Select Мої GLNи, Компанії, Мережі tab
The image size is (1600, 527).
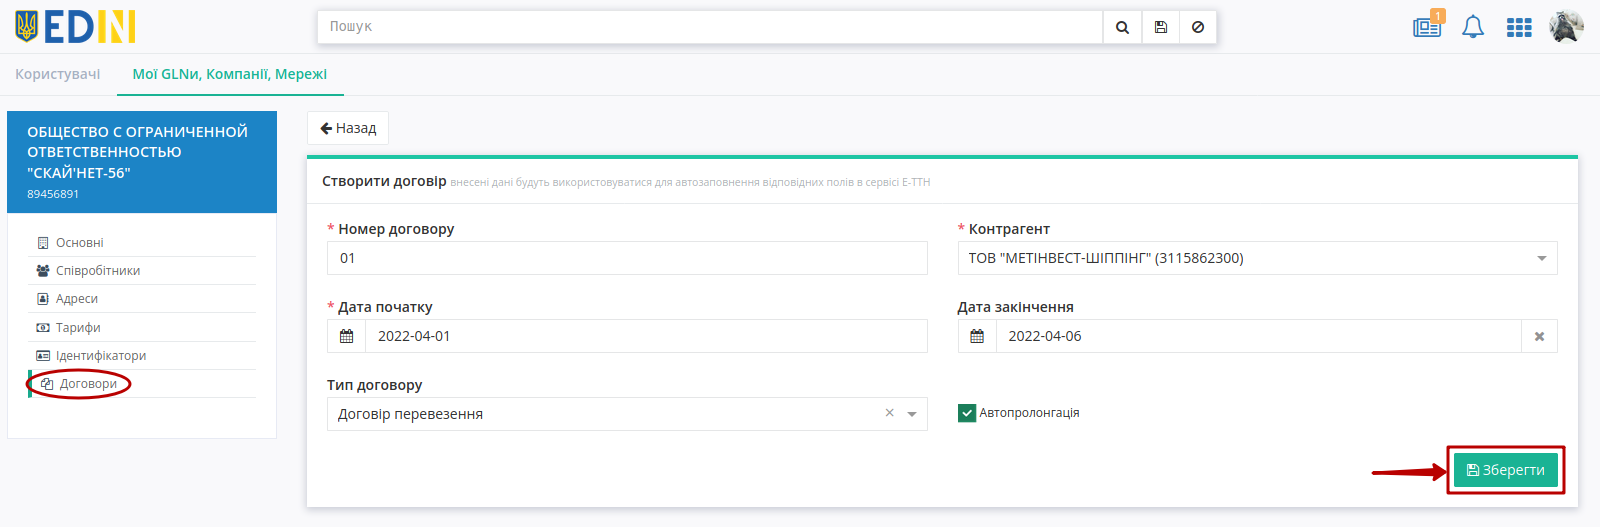230,74
